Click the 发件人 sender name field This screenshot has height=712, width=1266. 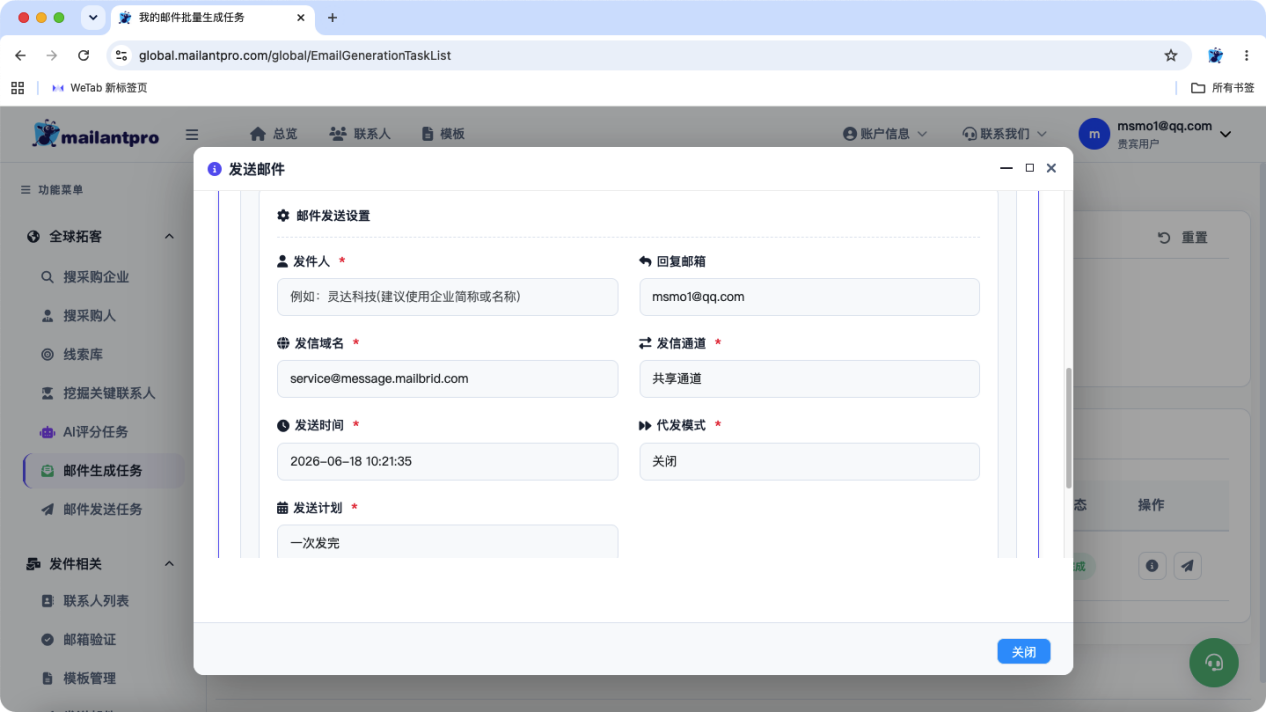pyautogui.click(x=447, y=297)
